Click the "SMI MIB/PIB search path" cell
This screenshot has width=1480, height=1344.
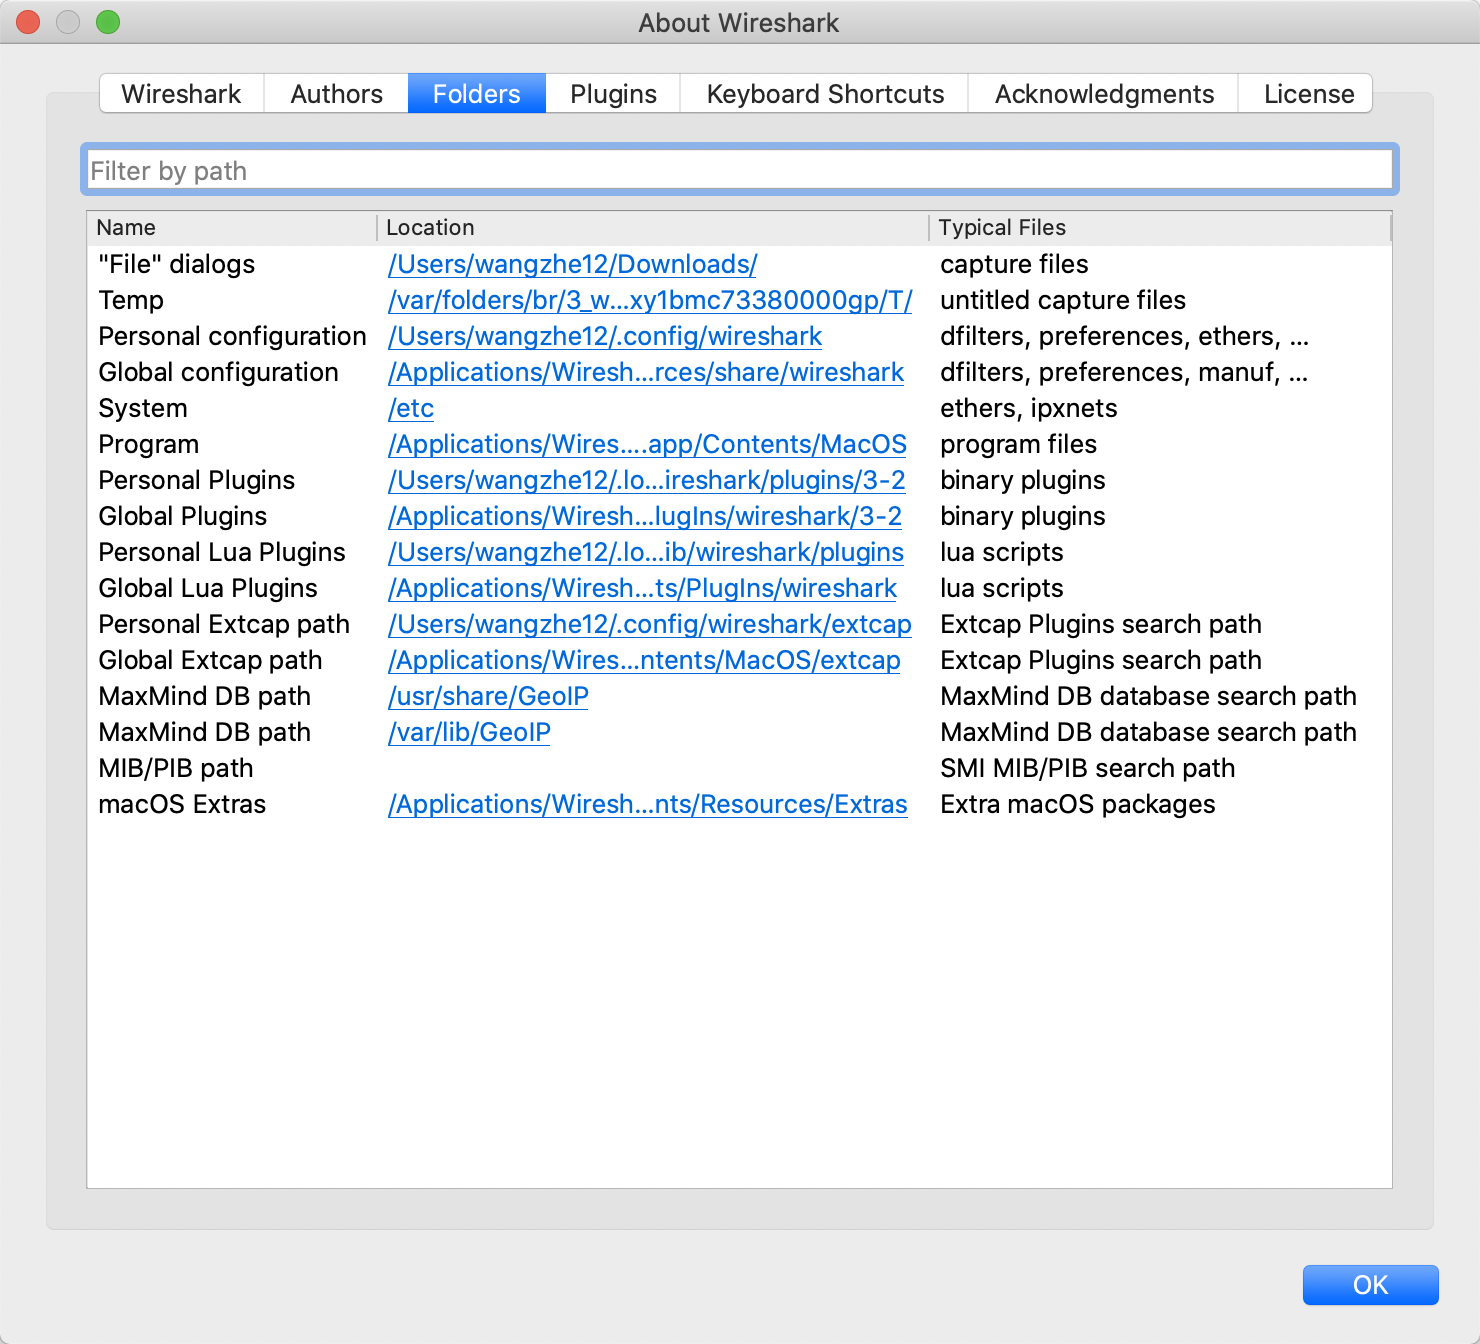tap(1088, 768)
